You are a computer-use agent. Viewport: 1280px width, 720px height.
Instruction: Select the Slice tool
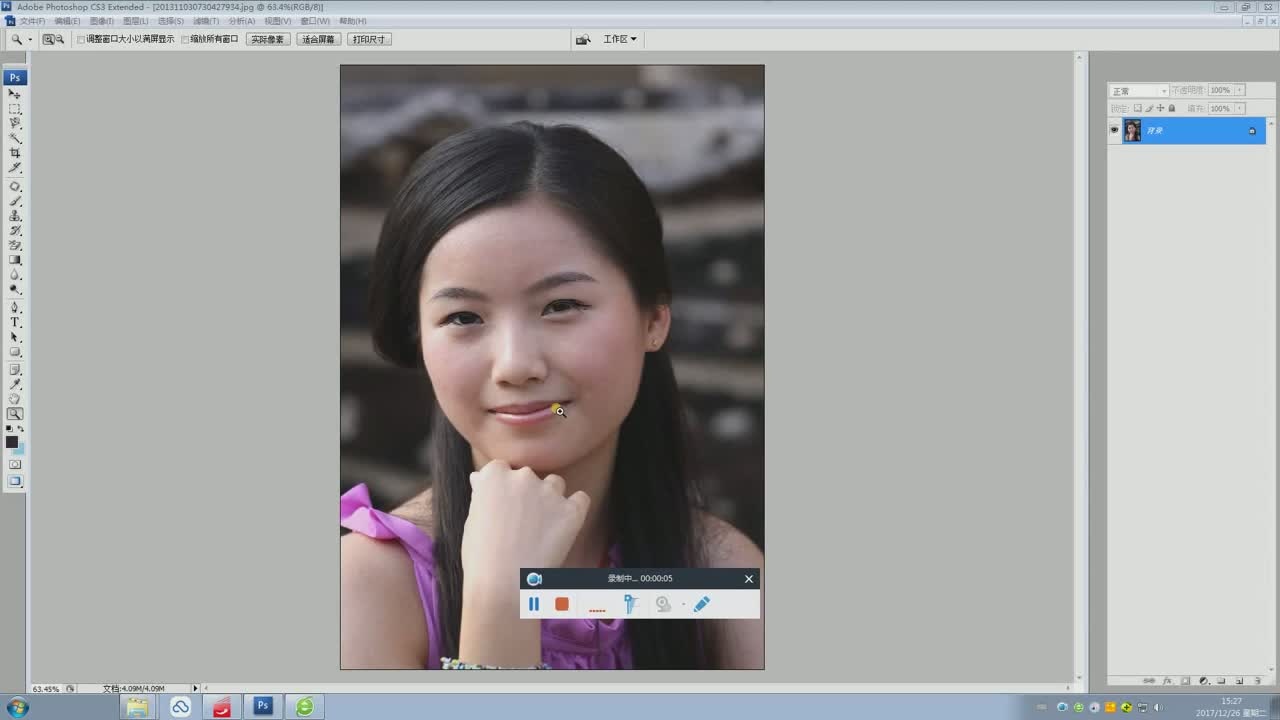(15, 167)
